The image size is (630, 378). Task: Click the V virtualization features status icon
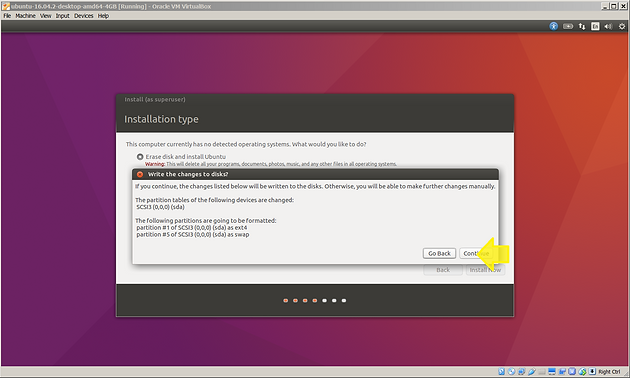click(x=572, y=372)
